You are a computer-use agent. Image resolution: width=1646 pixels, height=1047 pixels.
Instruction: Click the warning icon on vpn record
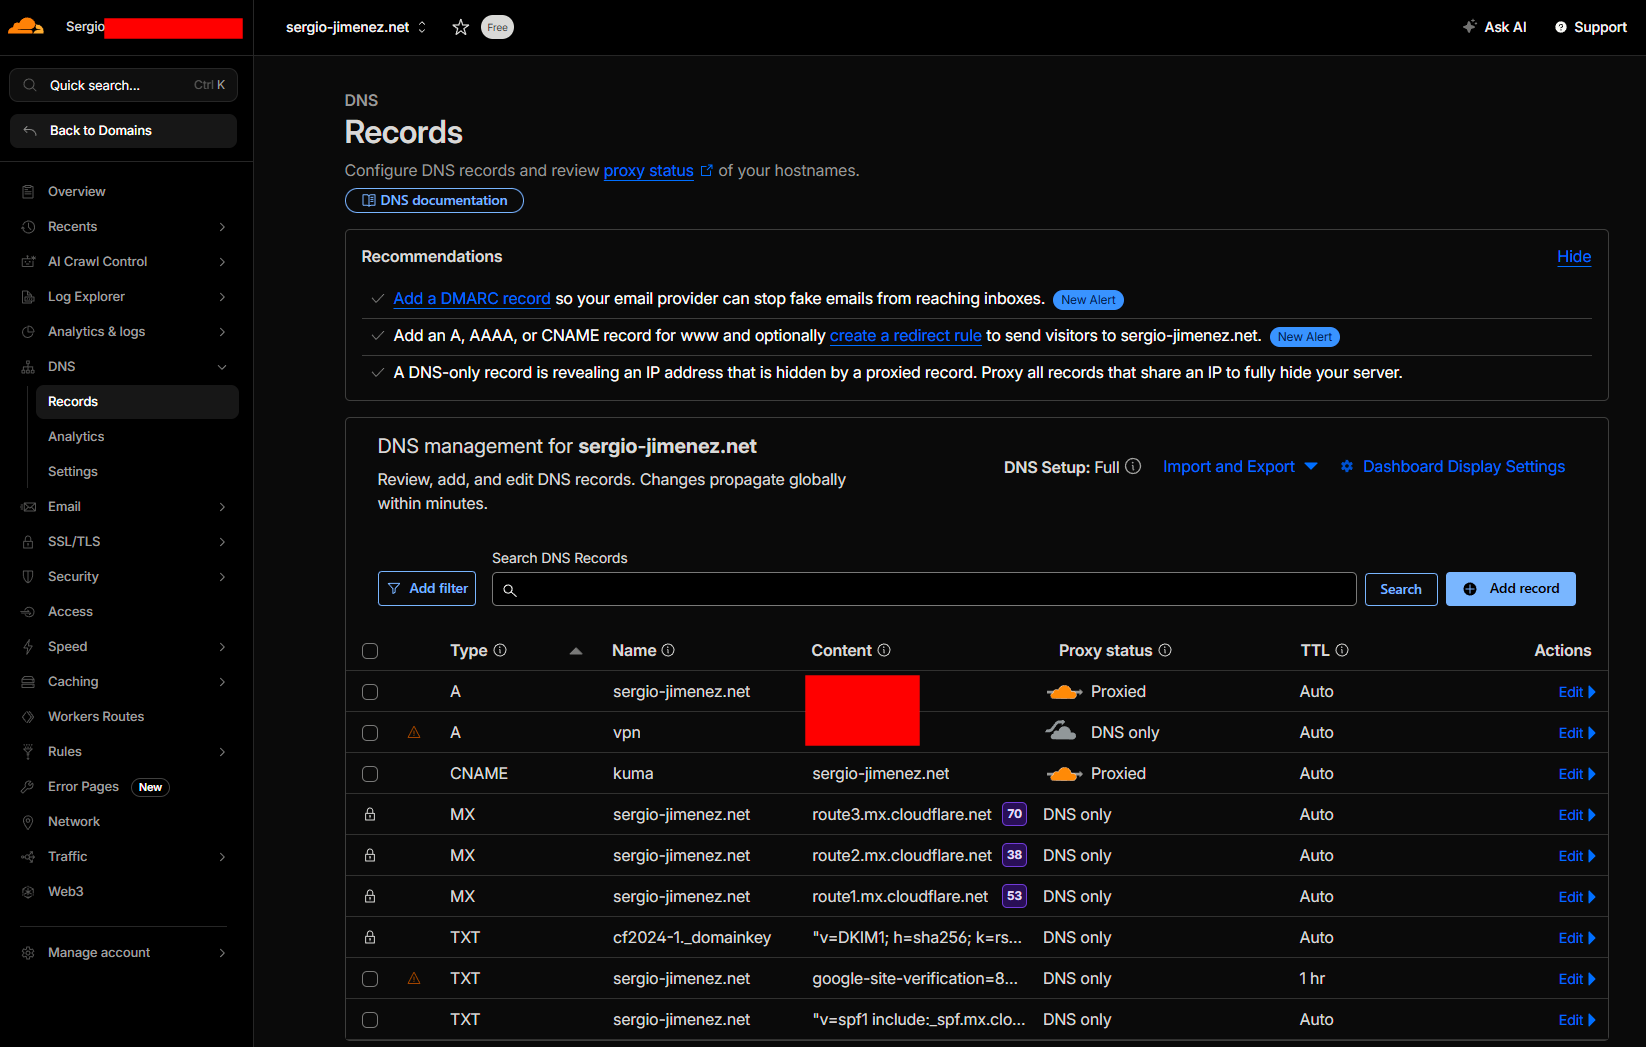(414, 733)
